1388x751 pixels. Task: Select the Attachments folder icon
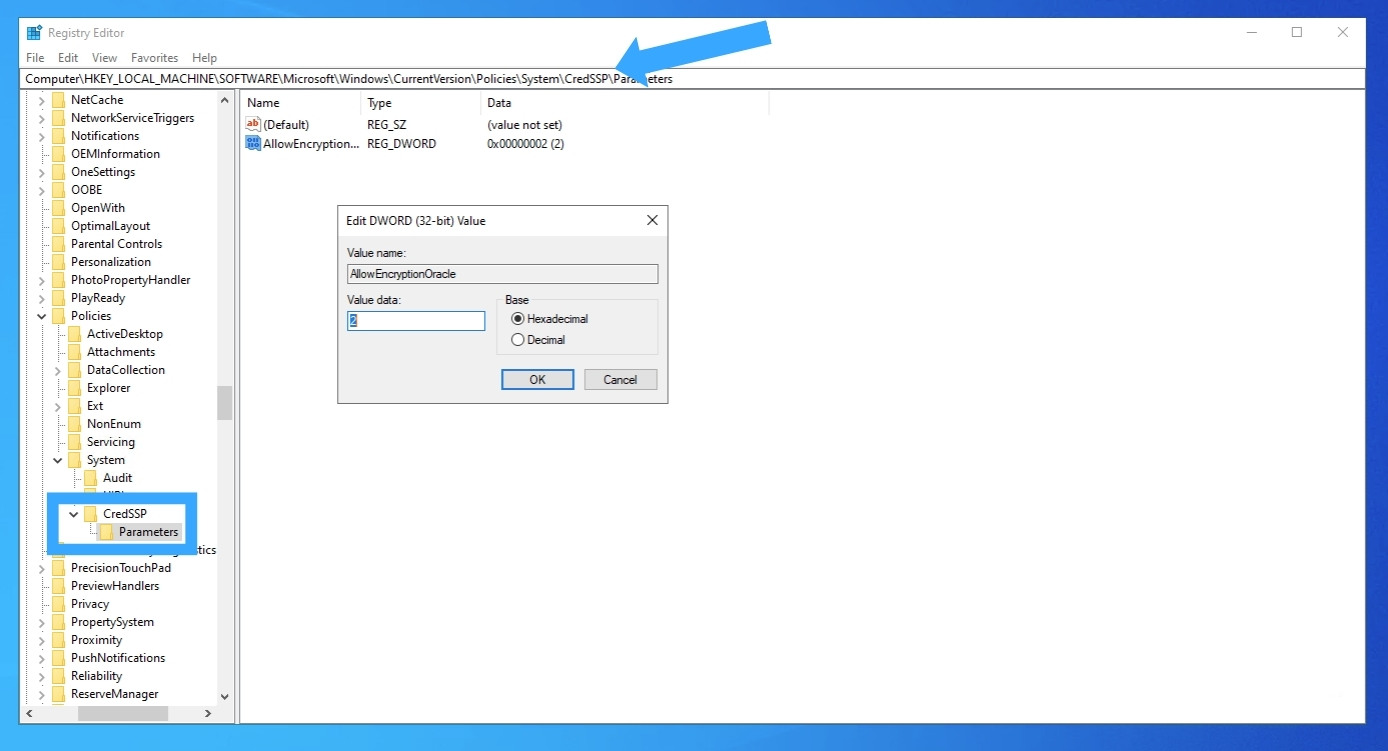click(x=74, y=352)
